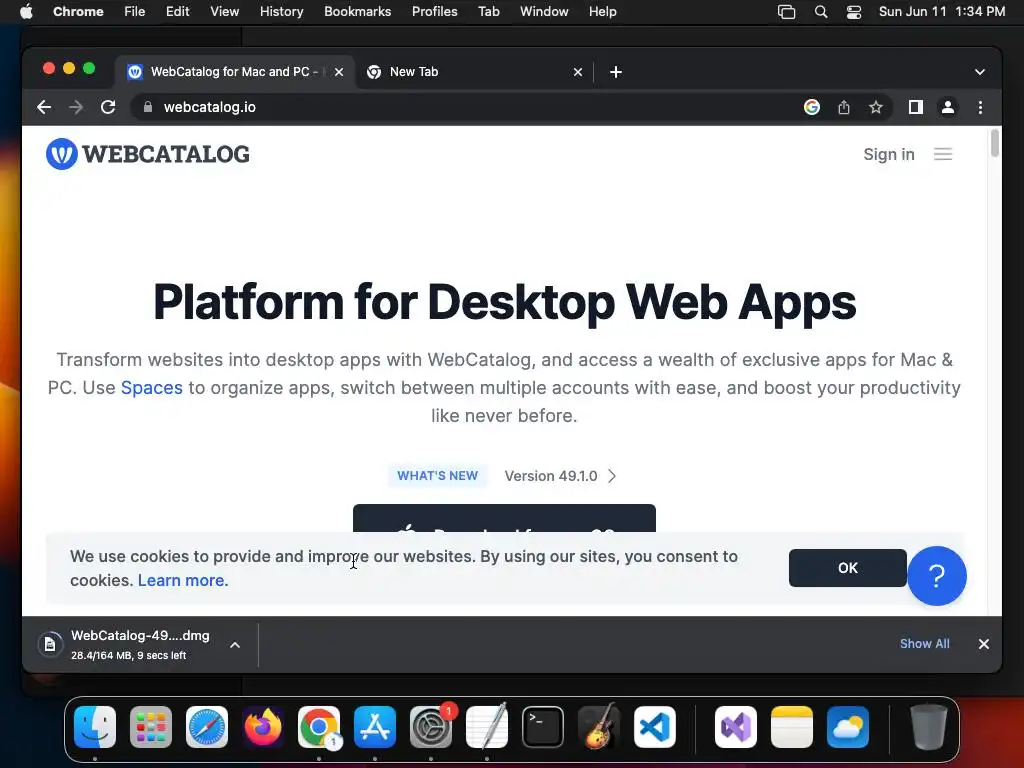Click Sign in
Screen dimensions: 1024x768
(x=889, y=154)
